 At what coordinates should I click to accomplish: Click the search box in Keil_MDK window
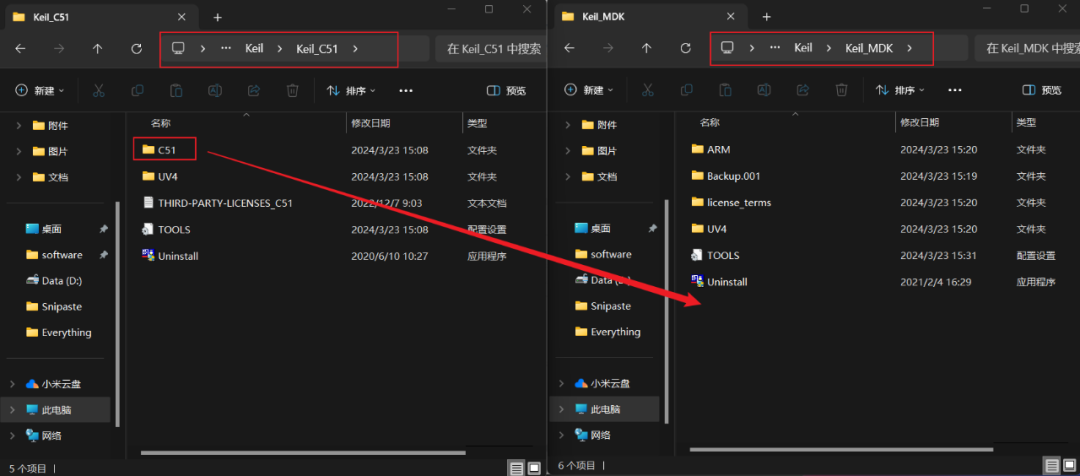coord(1028,48)
